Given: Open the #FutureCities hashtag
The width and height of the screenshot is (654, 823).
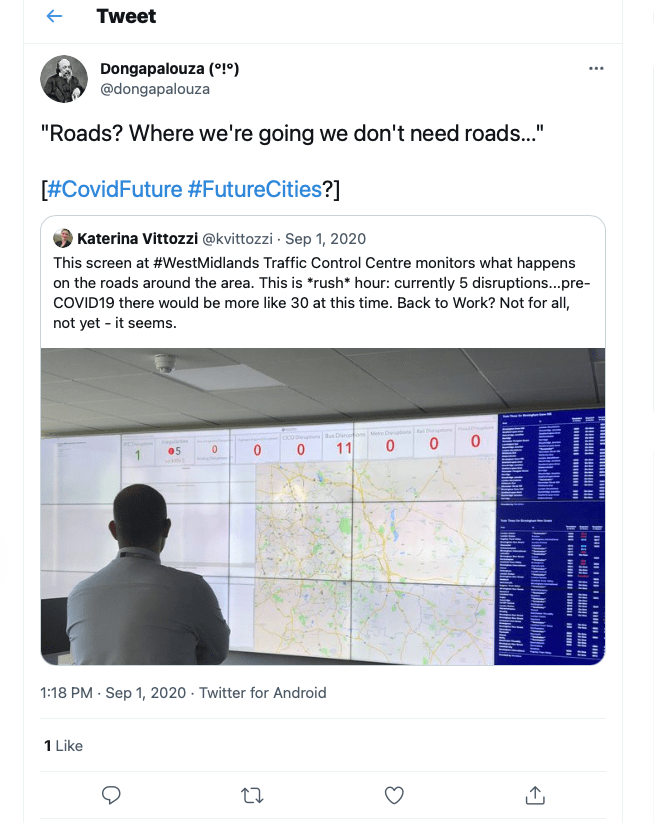Looking at the screenshot, I should coord(254,189).
